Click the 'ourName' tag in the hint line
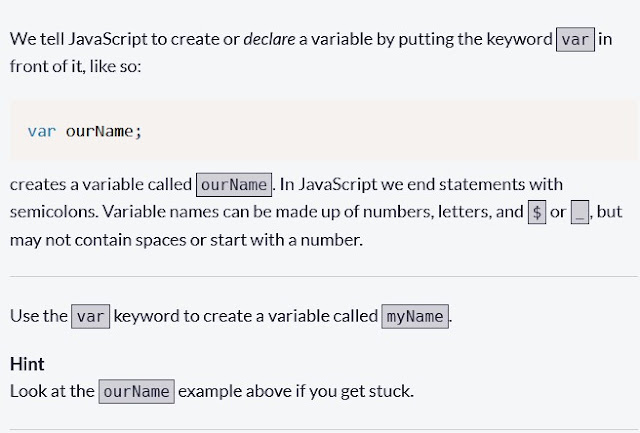 pyautogui.click(x=137, y=392)
